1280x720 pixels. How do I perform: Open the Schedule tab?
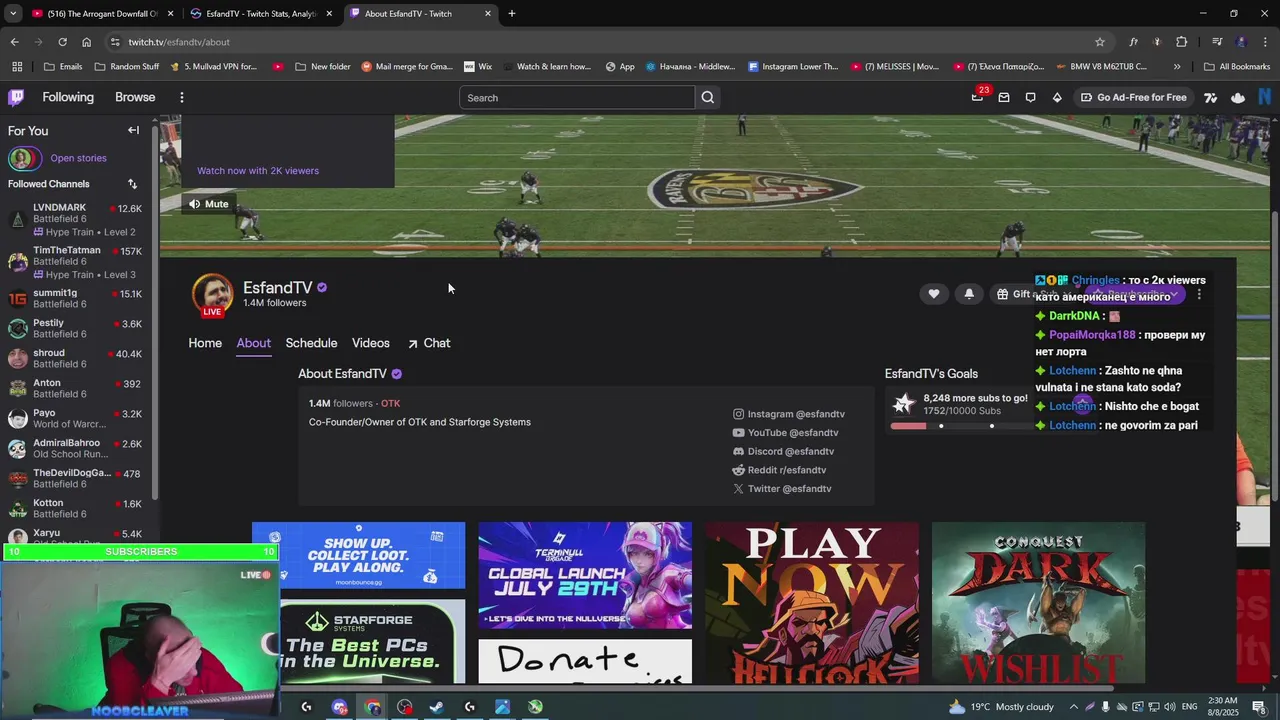[311, 343]
